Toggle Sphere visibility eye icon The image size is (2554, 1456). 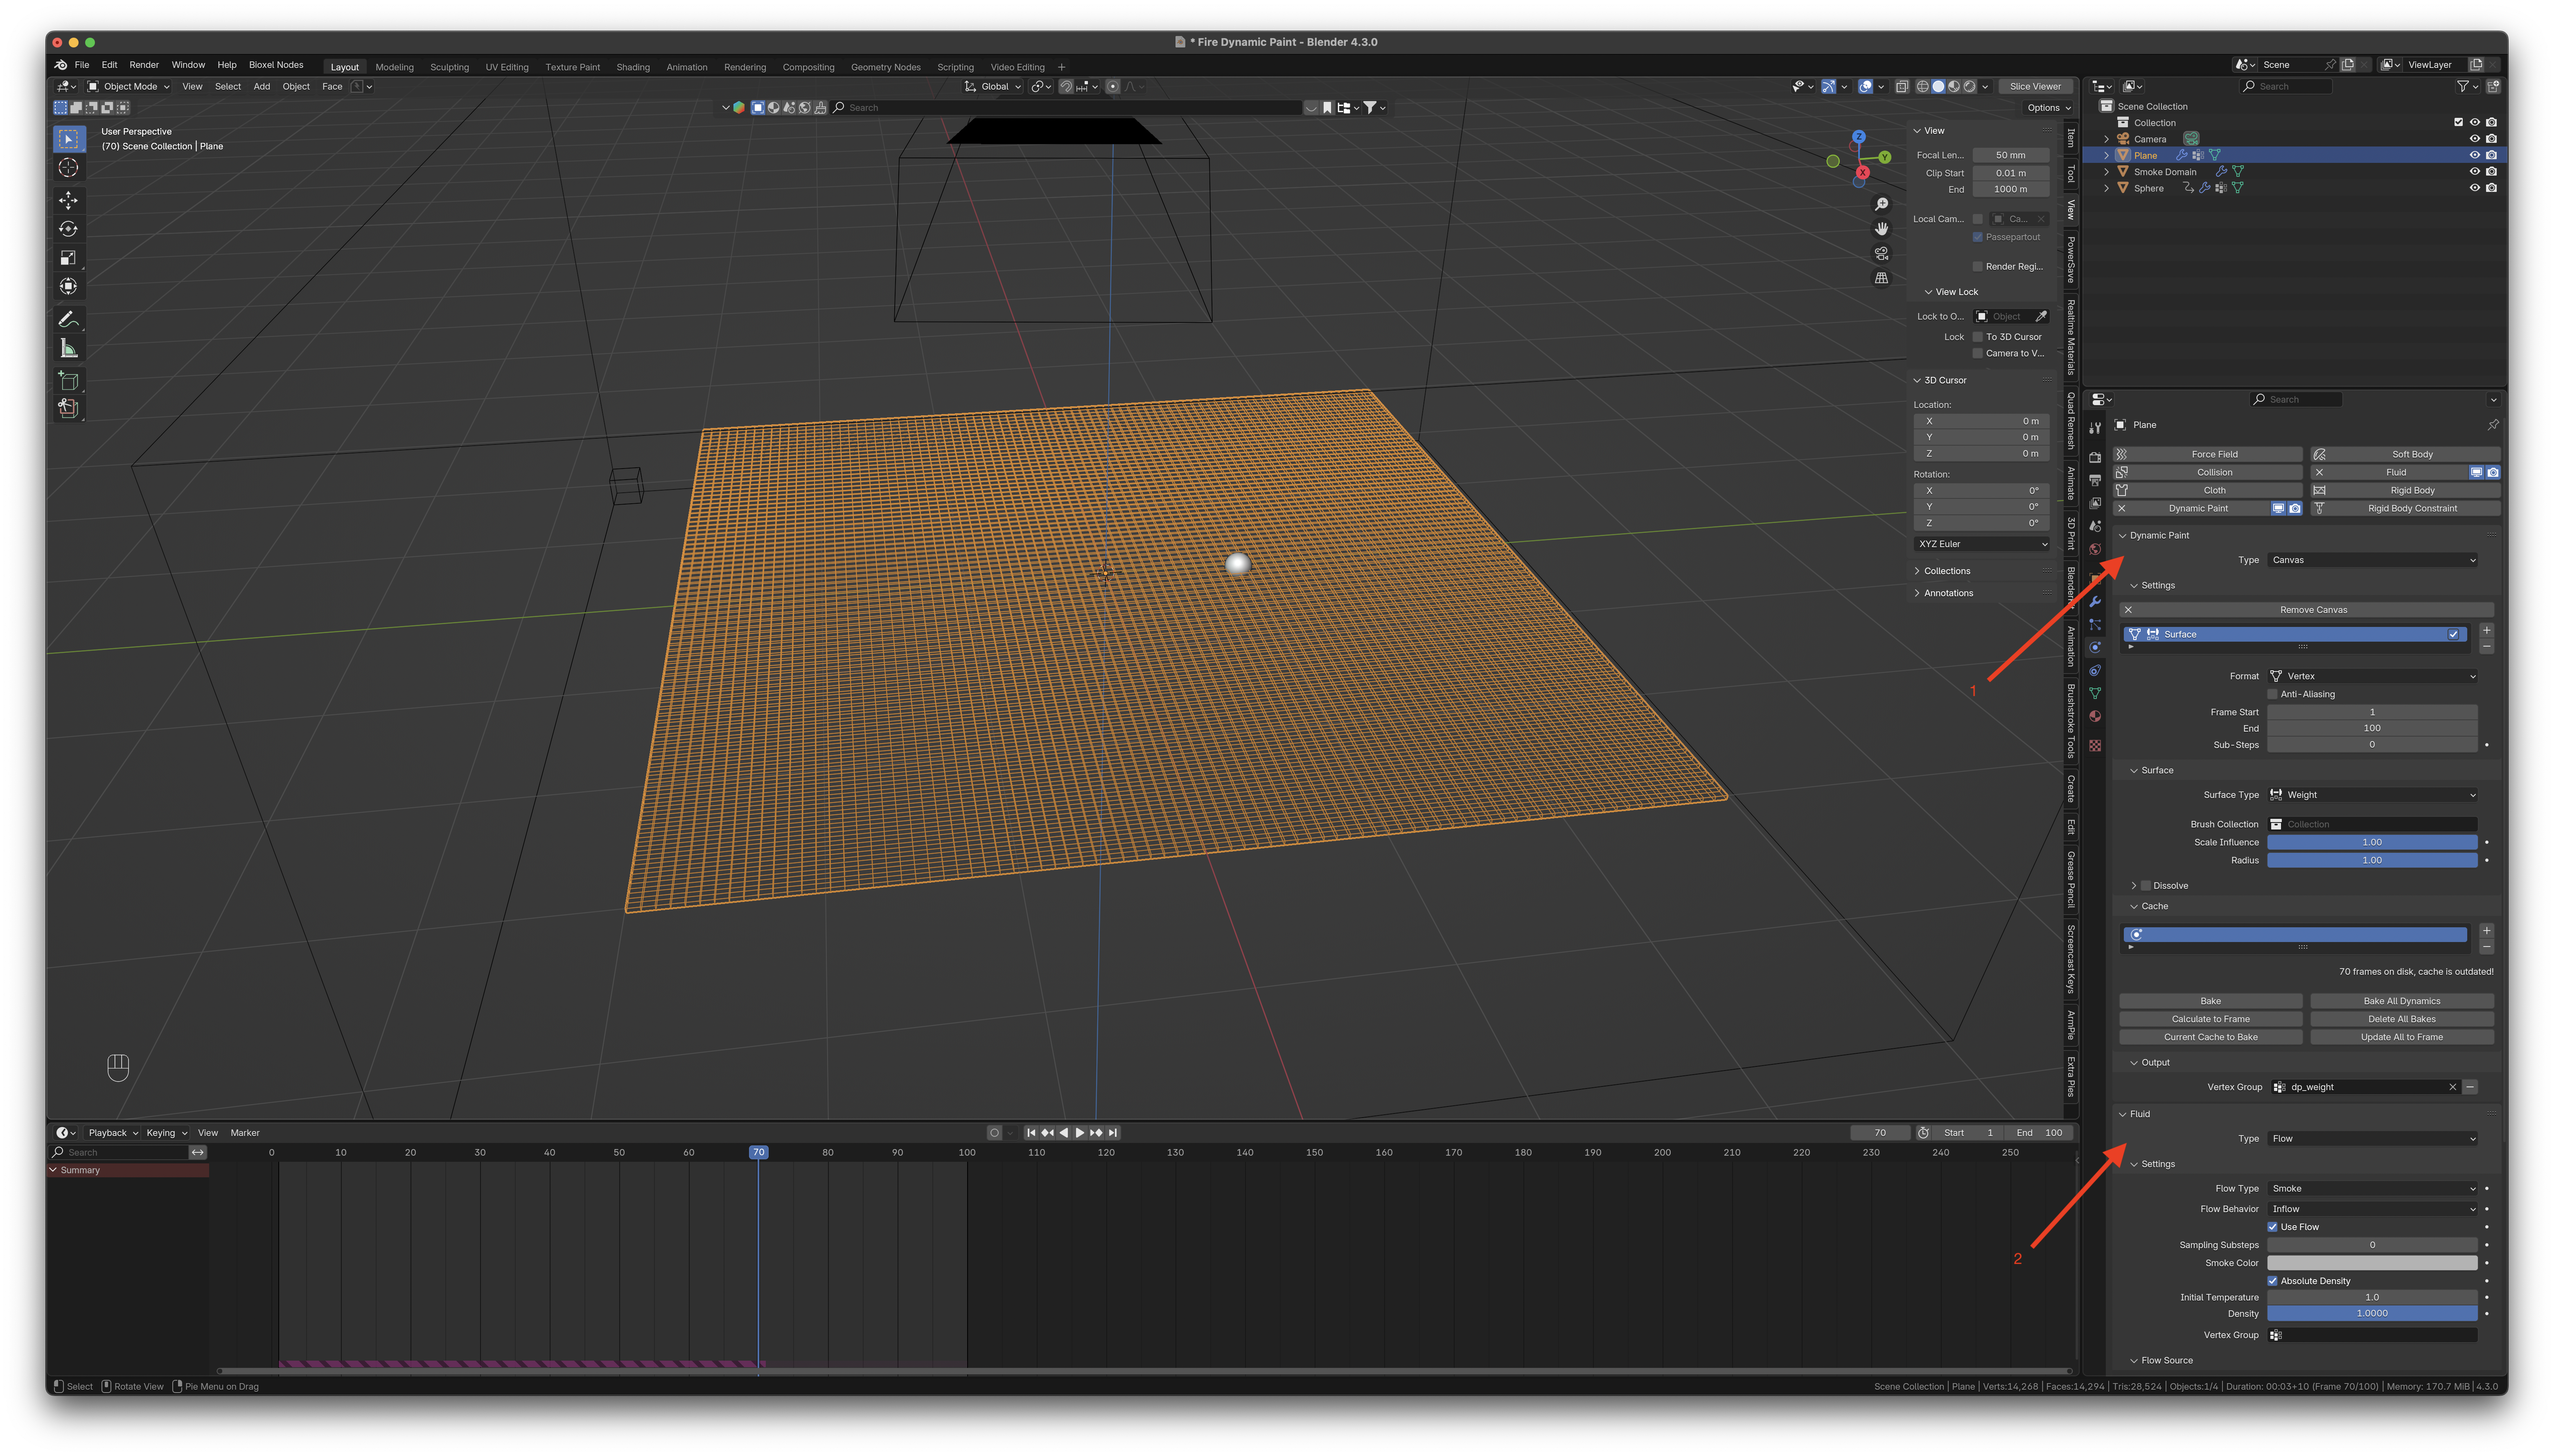click(x=2475, y=188)
